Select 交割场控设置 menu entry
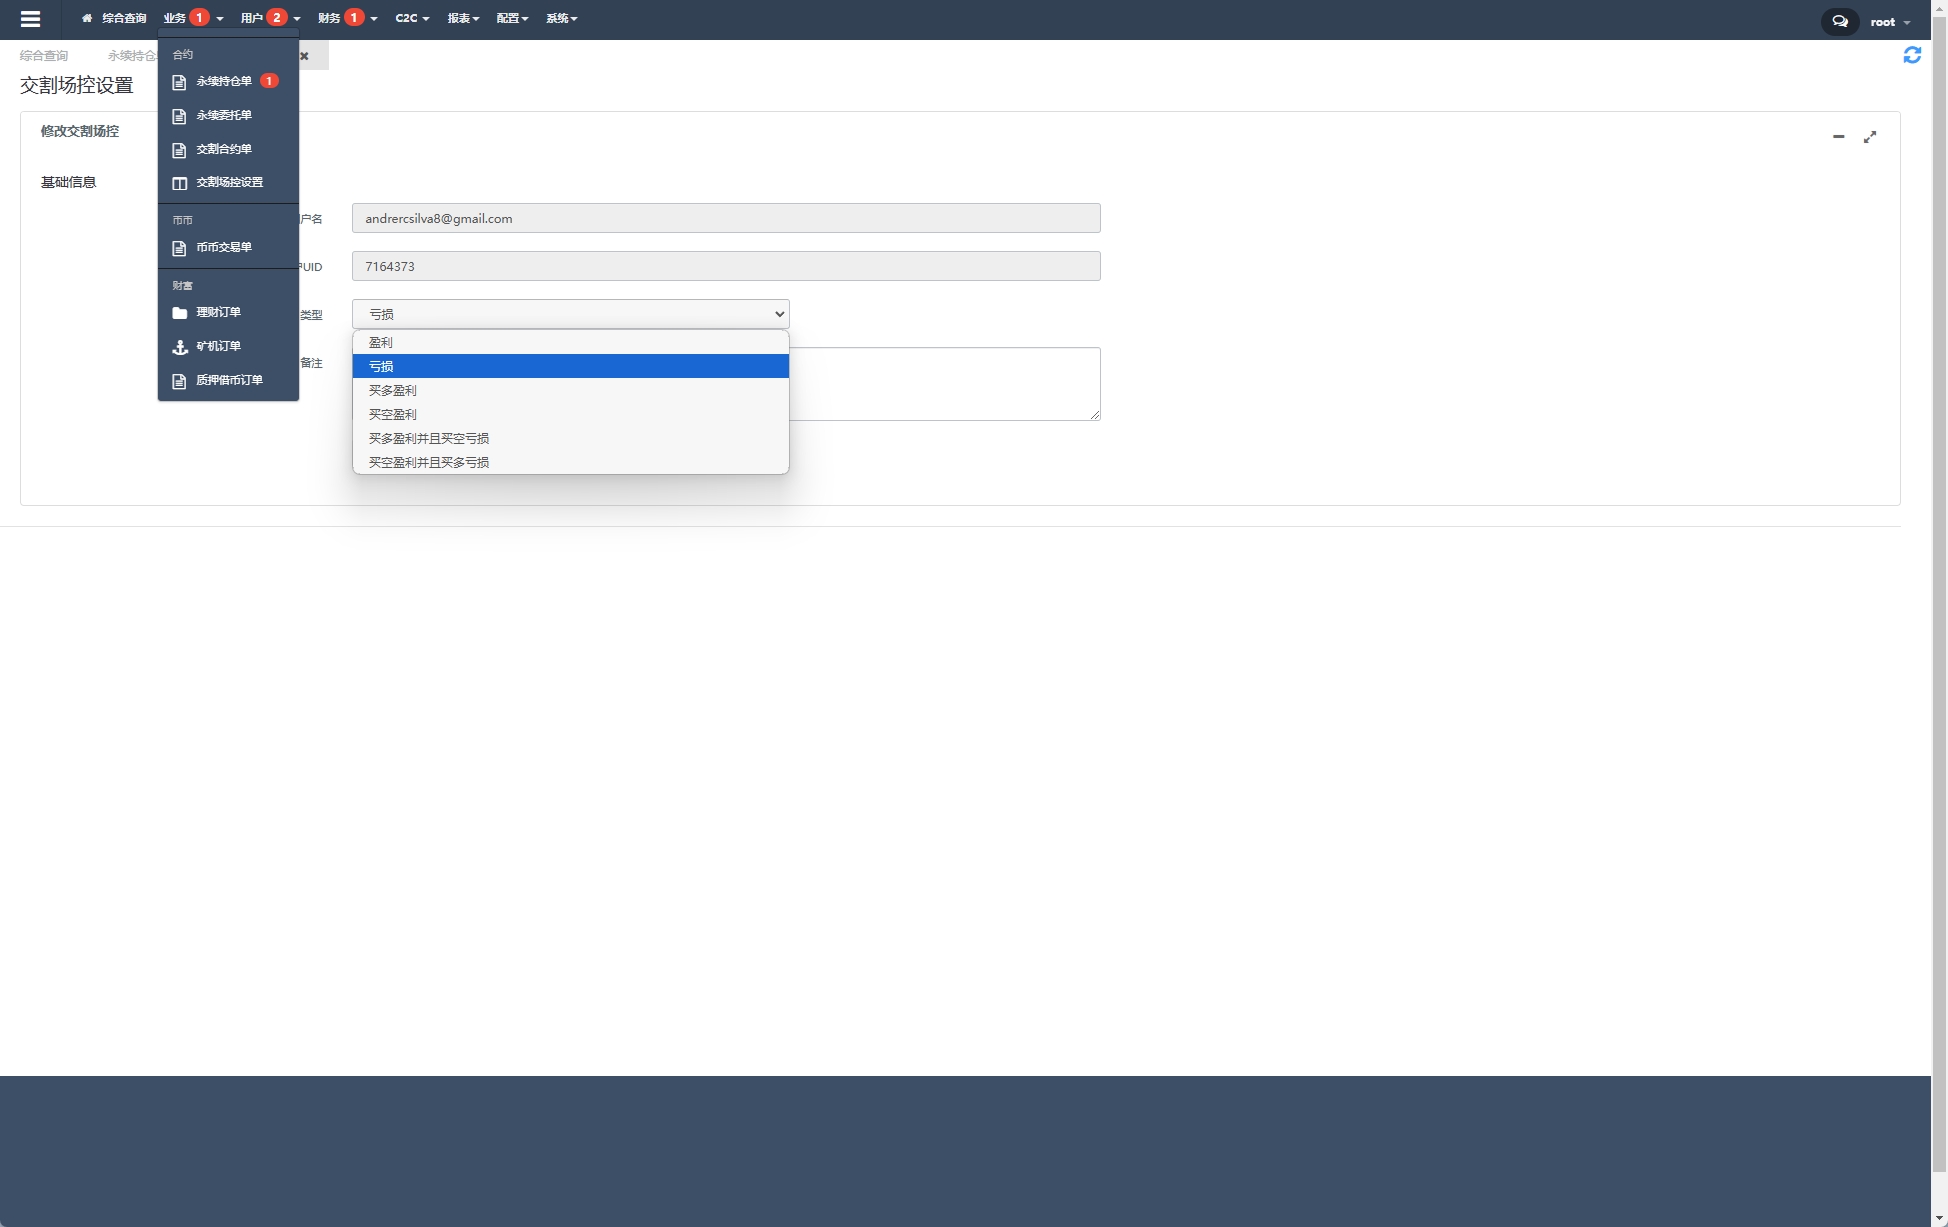Screen dimensions: 1948x1227 point(229,182)
